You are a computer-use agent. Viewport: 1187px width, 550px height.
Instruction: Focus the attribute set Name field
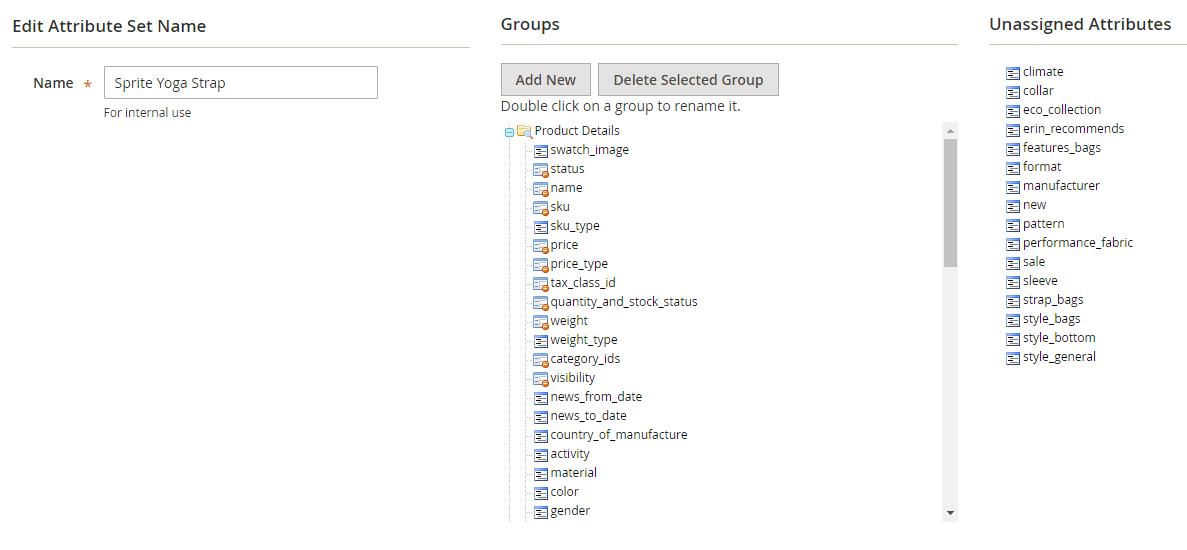tap(241, 82)
